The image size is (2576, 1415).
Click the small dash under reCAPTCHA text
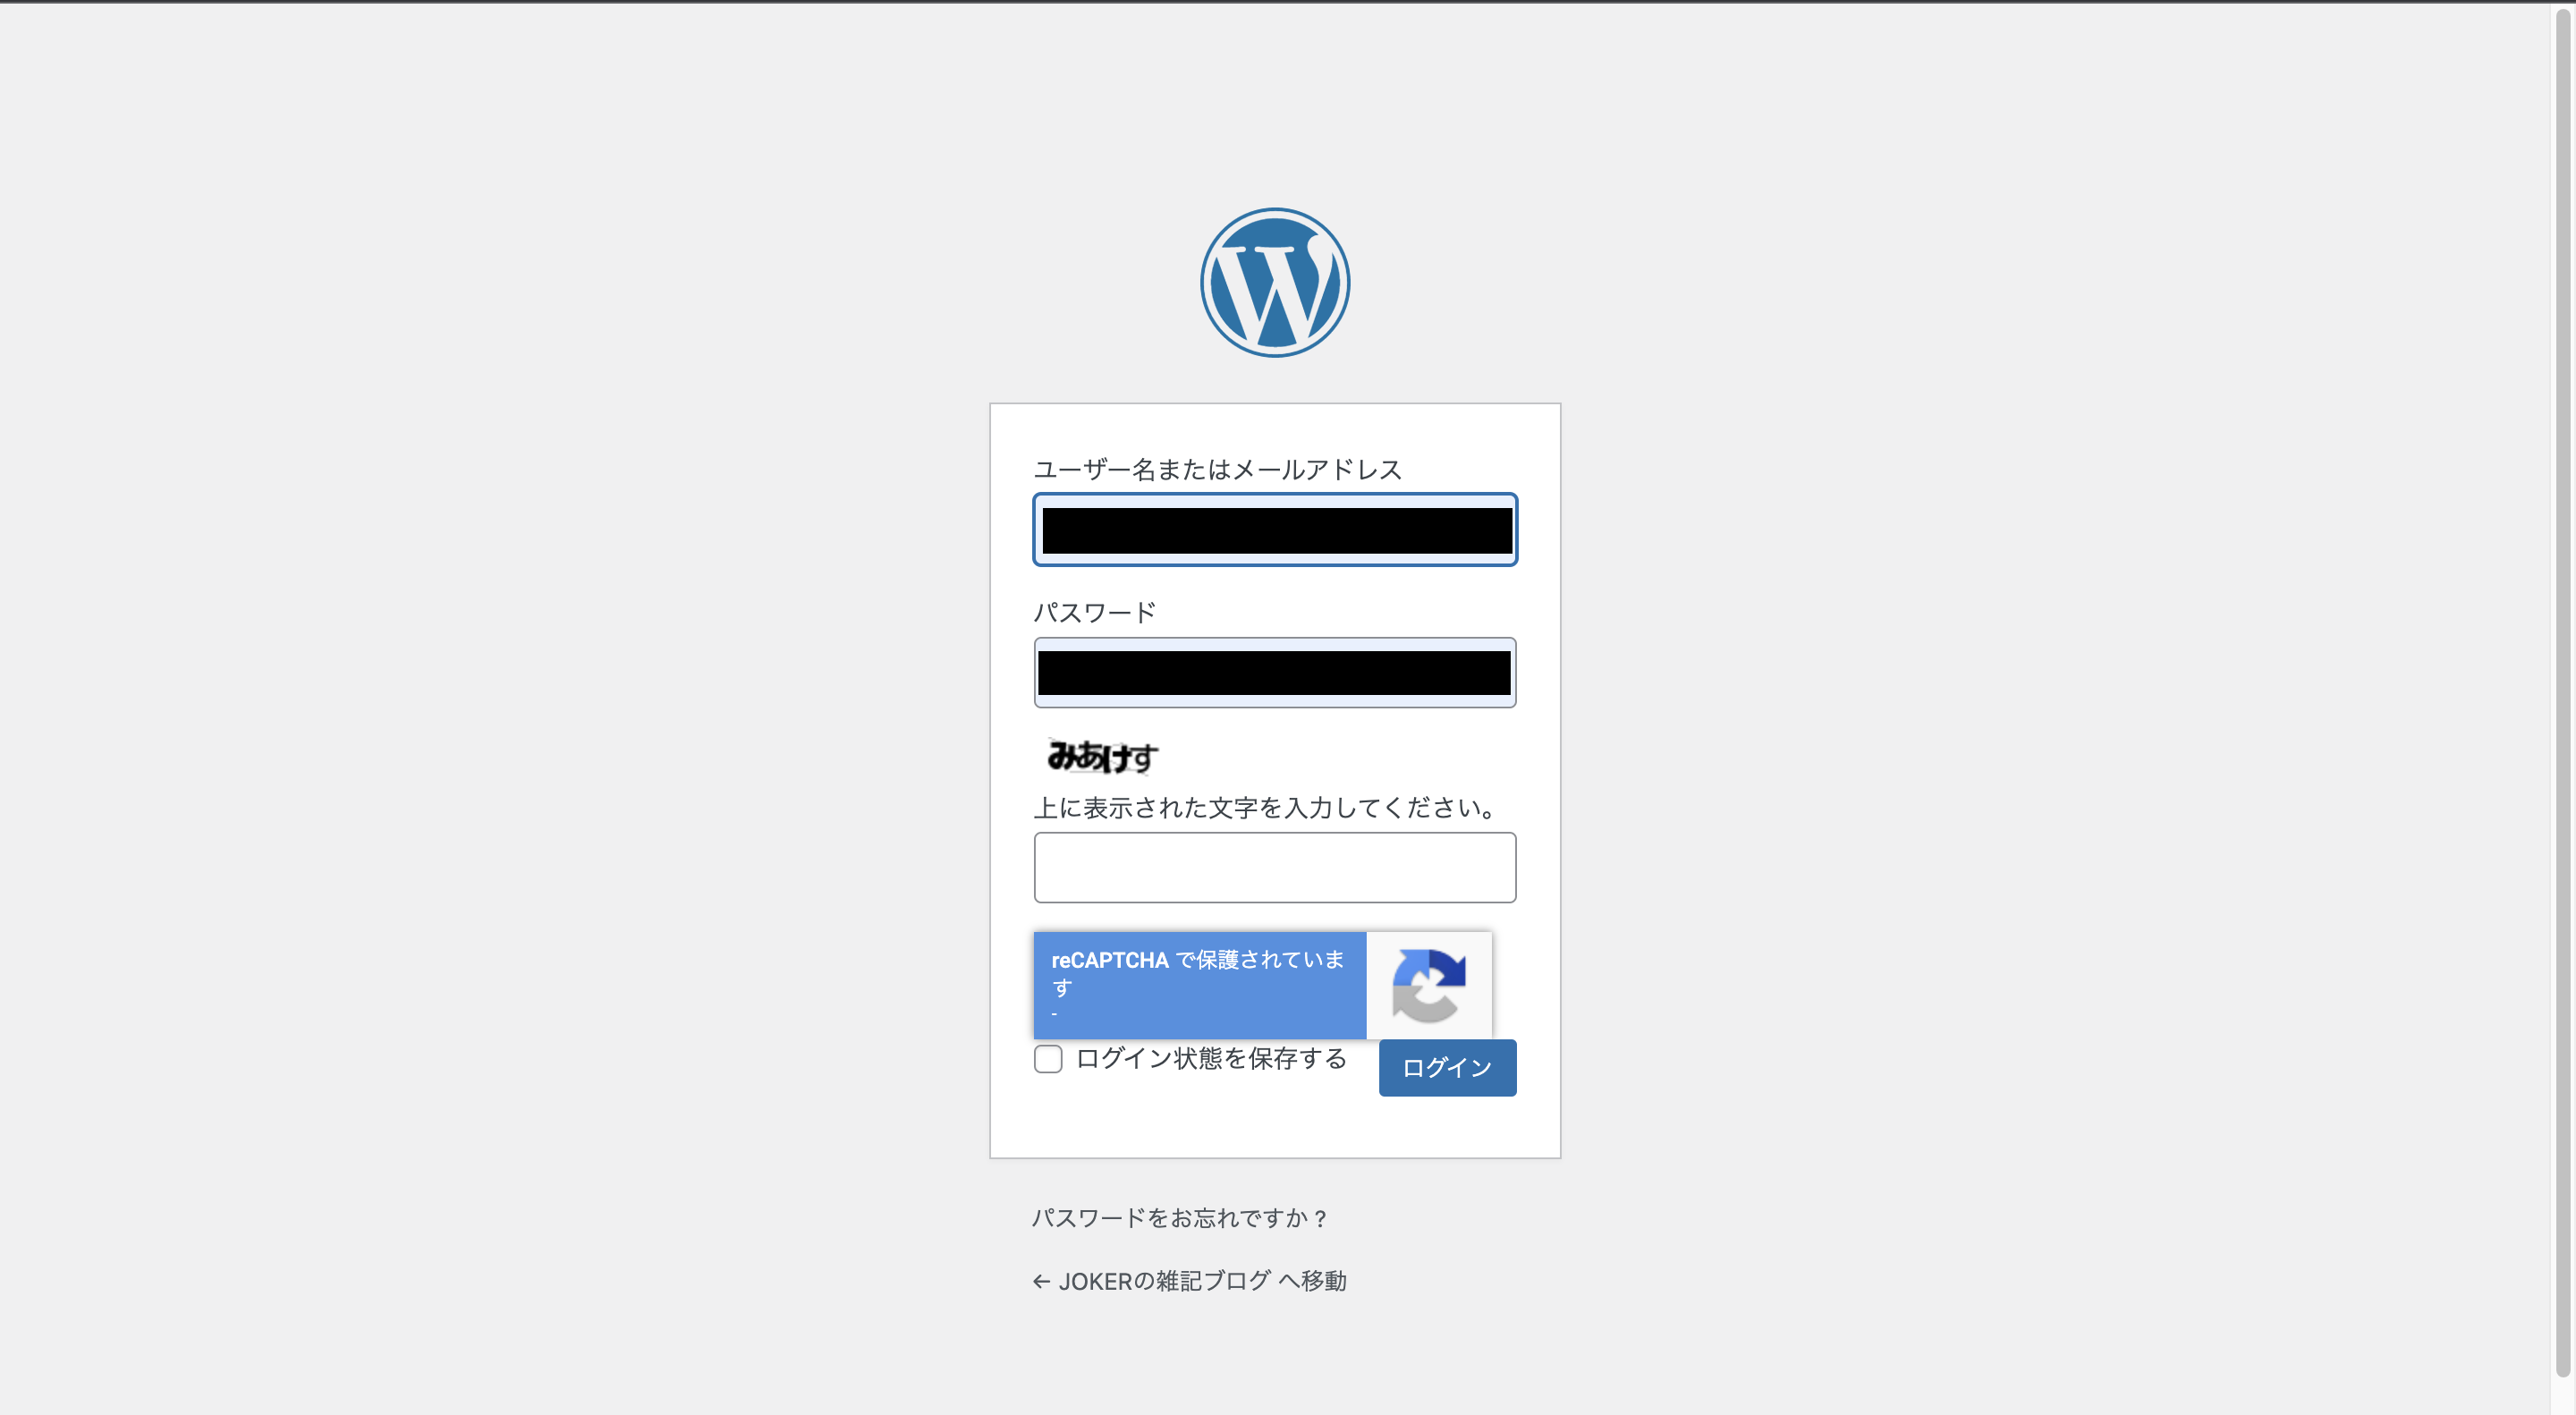point(1054,1014)
